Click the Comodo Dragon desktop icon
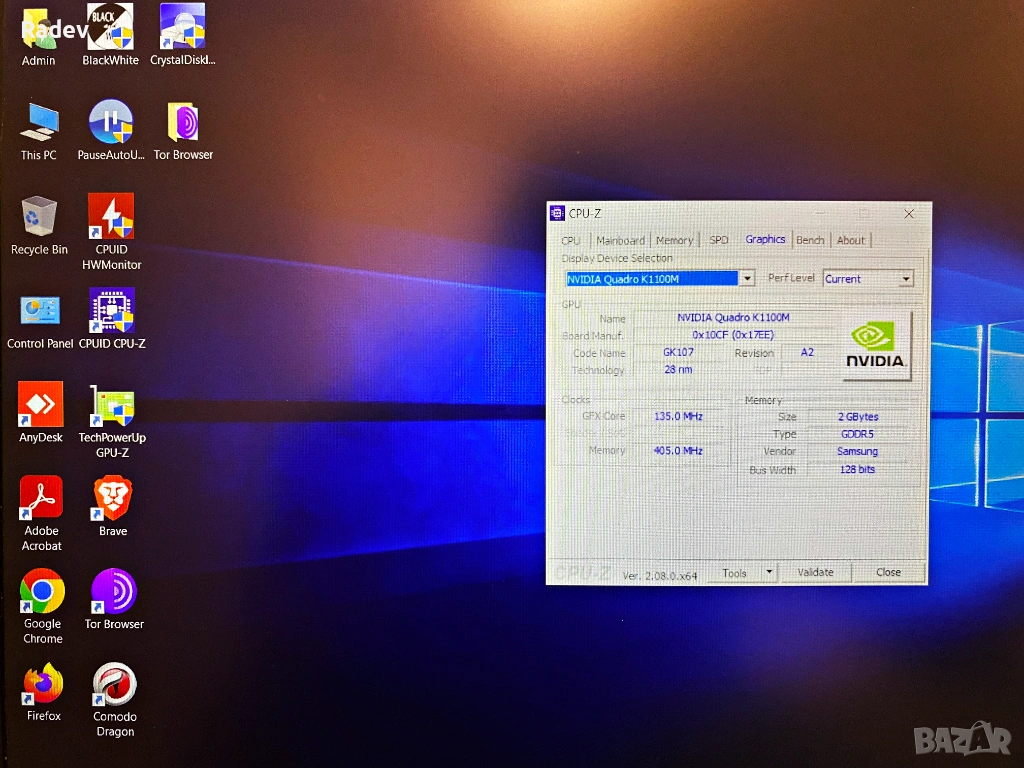This screenshot has height=768, width=1024. point(114,685)
